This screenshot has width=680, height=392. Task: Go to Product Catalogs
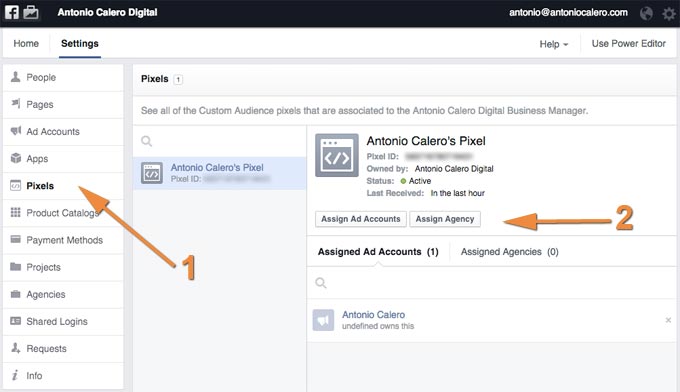tap(63, 213)
